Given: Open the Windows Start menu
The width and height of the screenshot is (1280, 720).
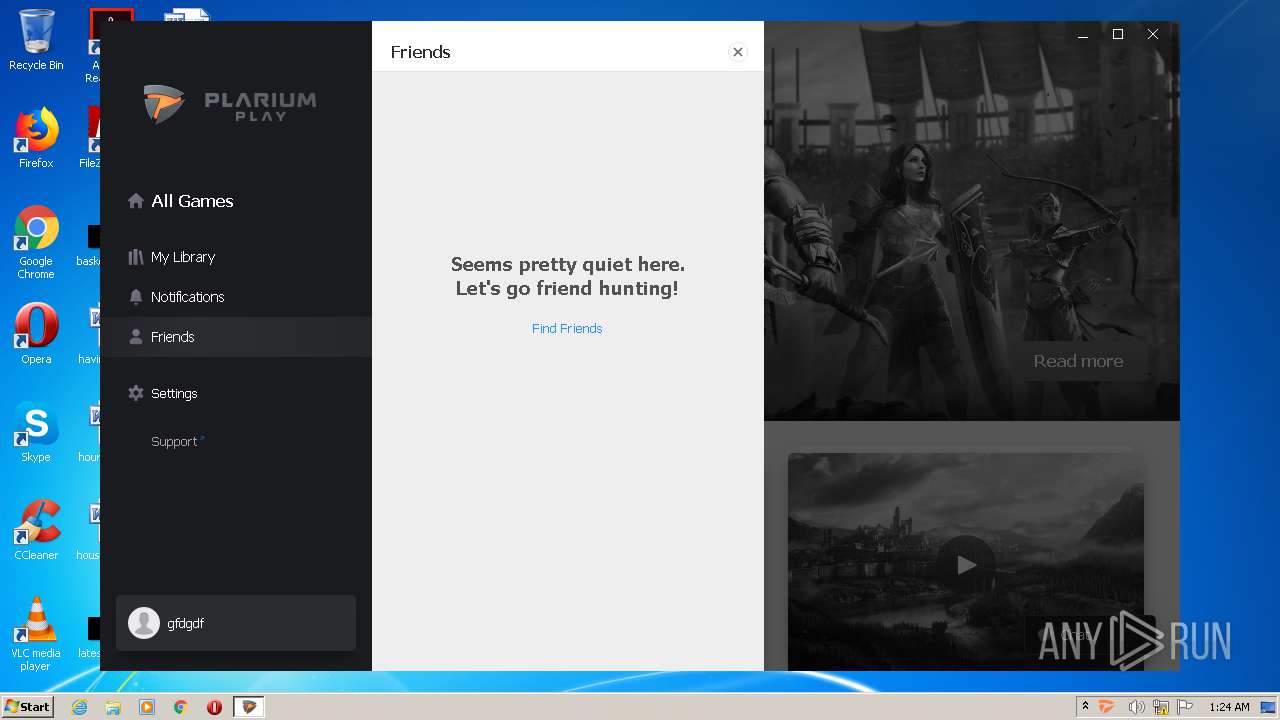Looking at the screenshot, I should point(28,707).
